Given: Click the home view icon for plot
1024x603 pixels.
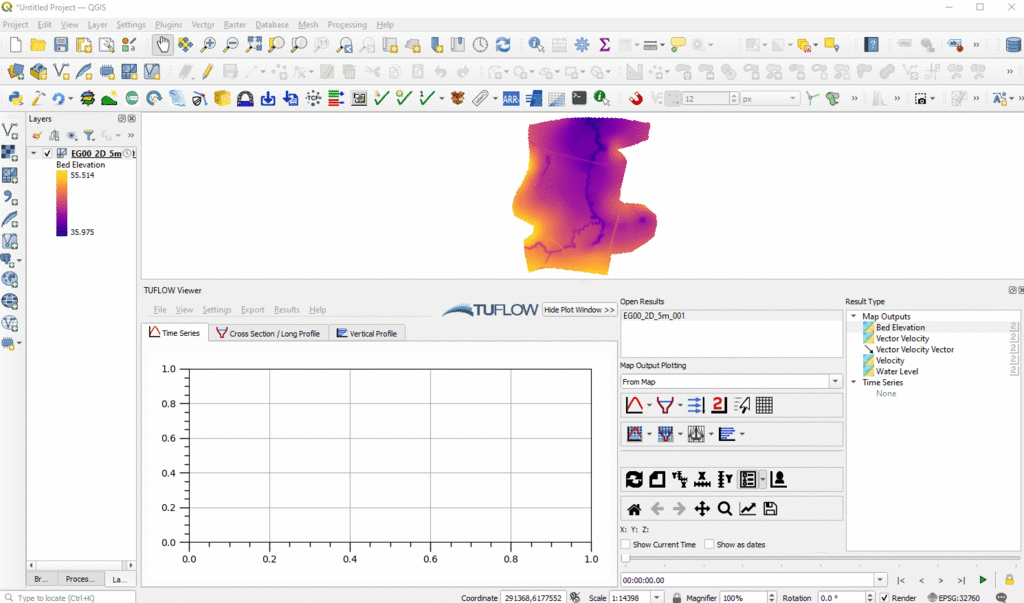Looking at the screenshot, I should click(x=633, y=509).
